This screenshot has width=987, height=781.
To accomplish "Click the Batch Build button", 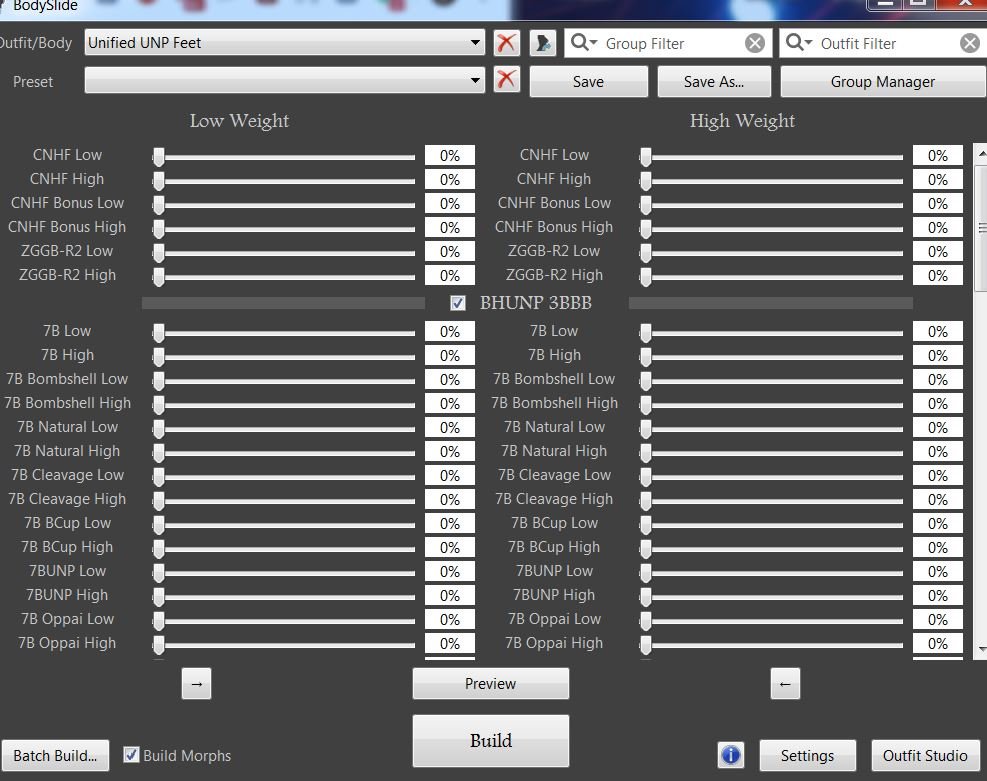I will tap(55, 755).
